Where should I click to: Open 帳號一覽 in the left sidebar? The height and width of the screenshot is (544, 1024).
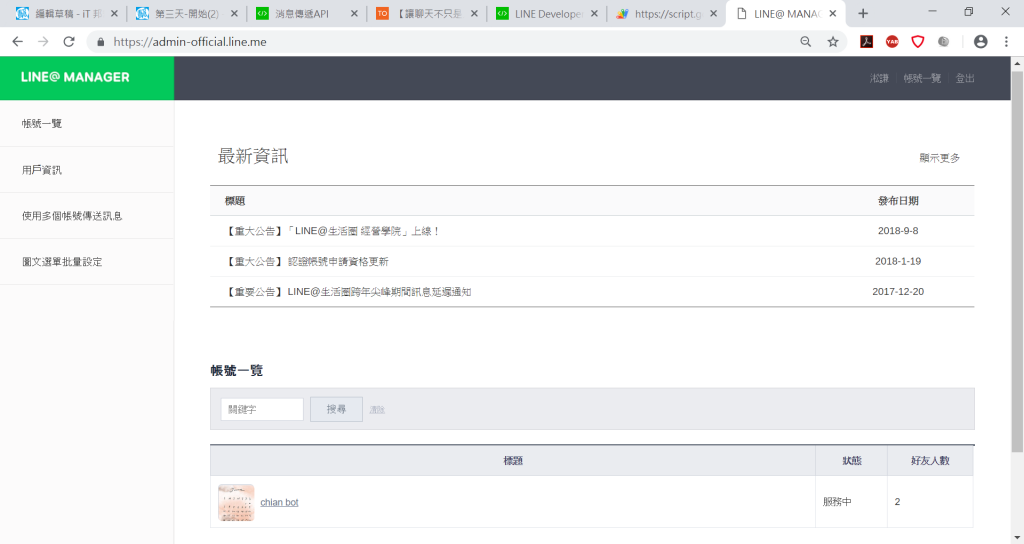pyautogui.click(x=87, y=123)
